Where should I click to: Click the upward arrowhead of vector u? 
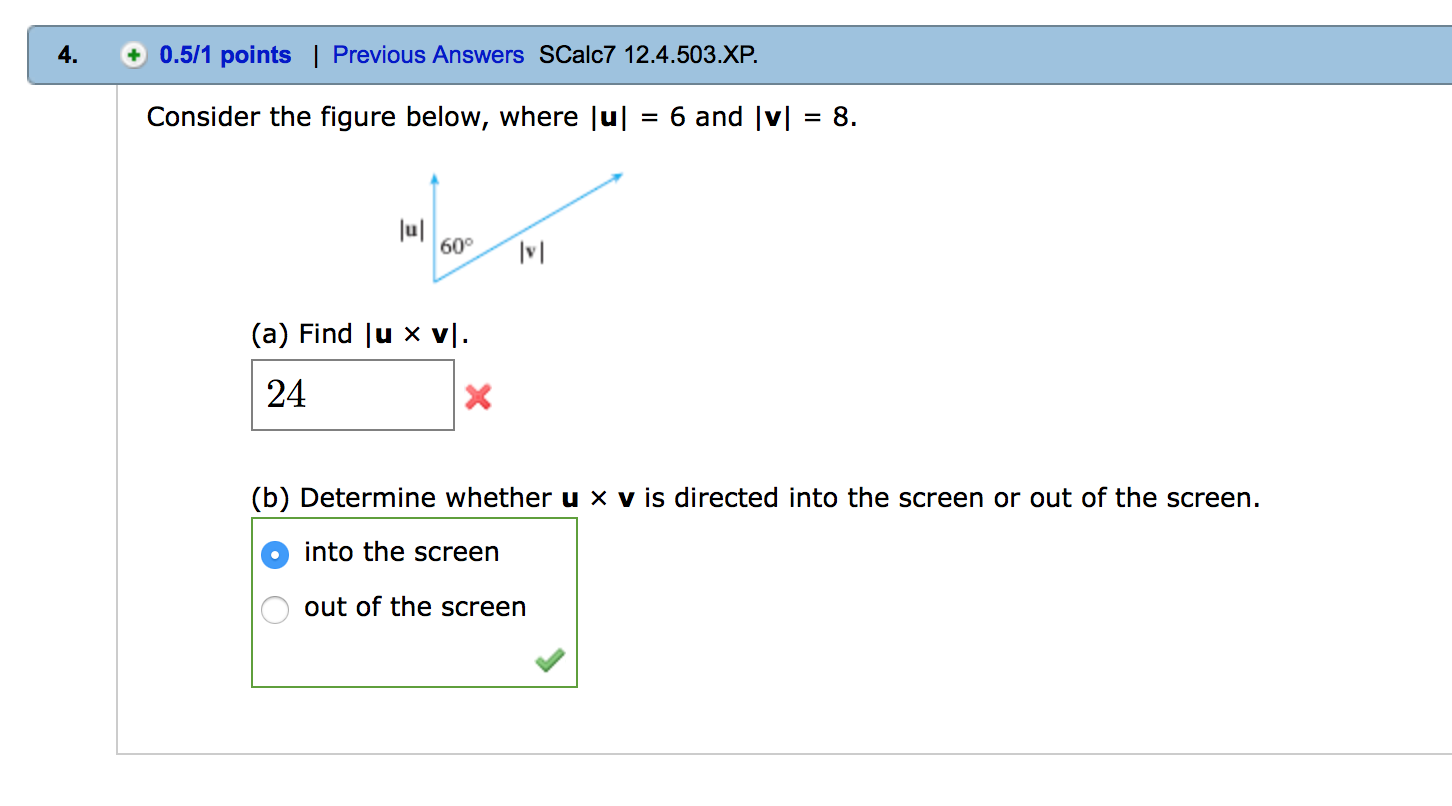pos(434,180)
